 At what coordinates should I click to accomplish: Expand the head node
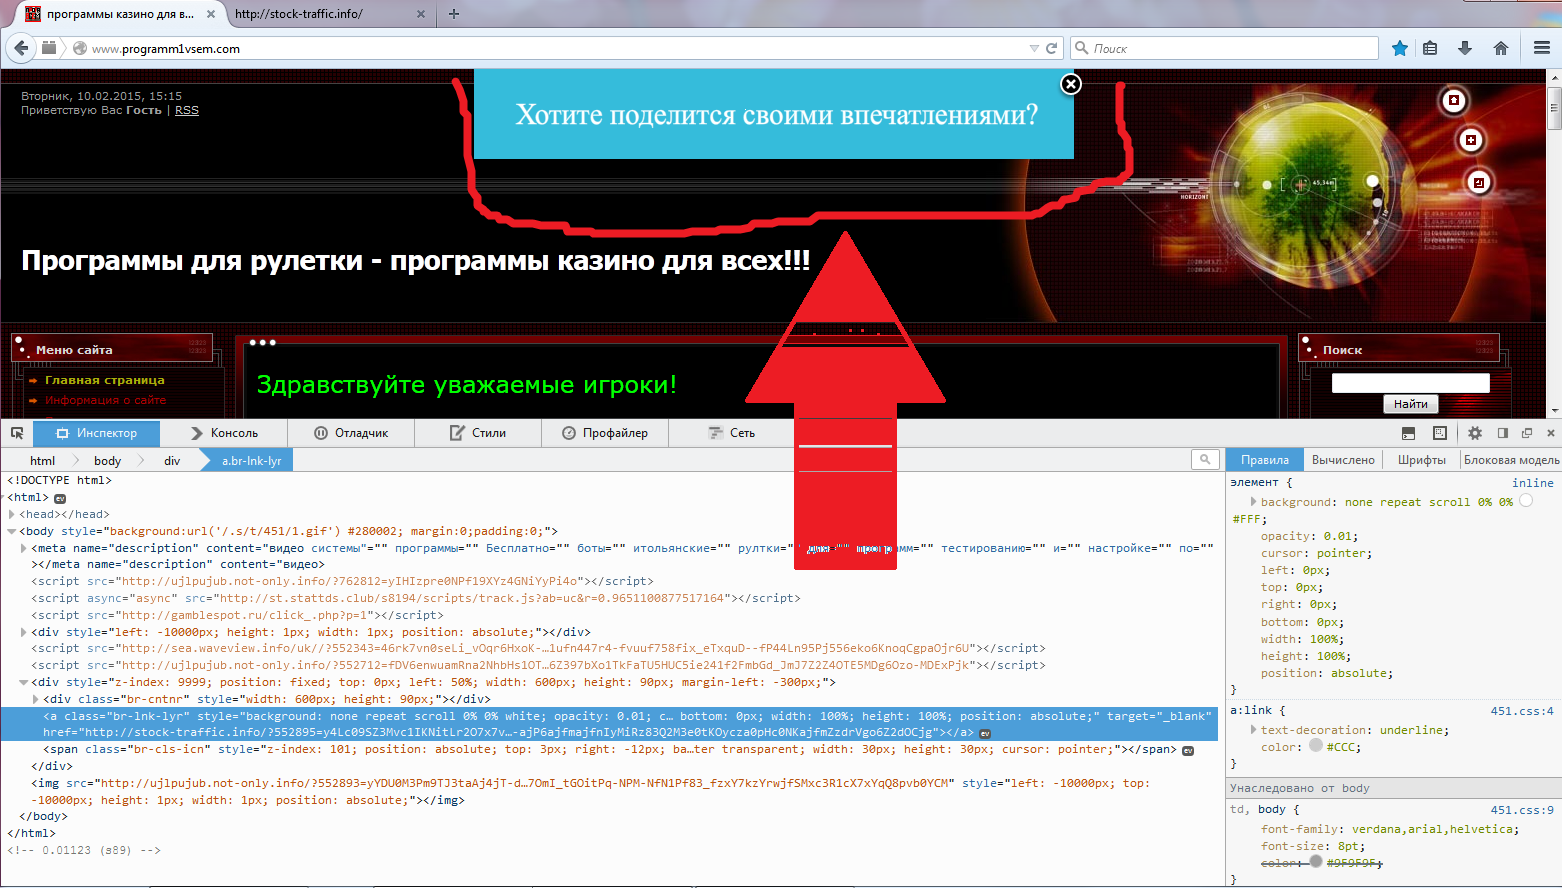click(12, 515)
